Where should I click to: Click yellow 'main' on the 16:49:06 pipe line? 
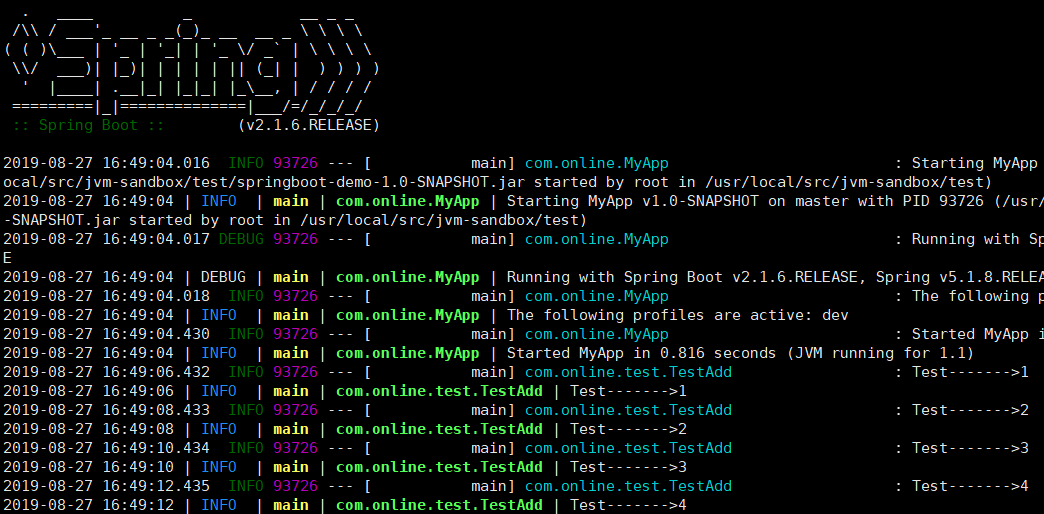(291, 391)
